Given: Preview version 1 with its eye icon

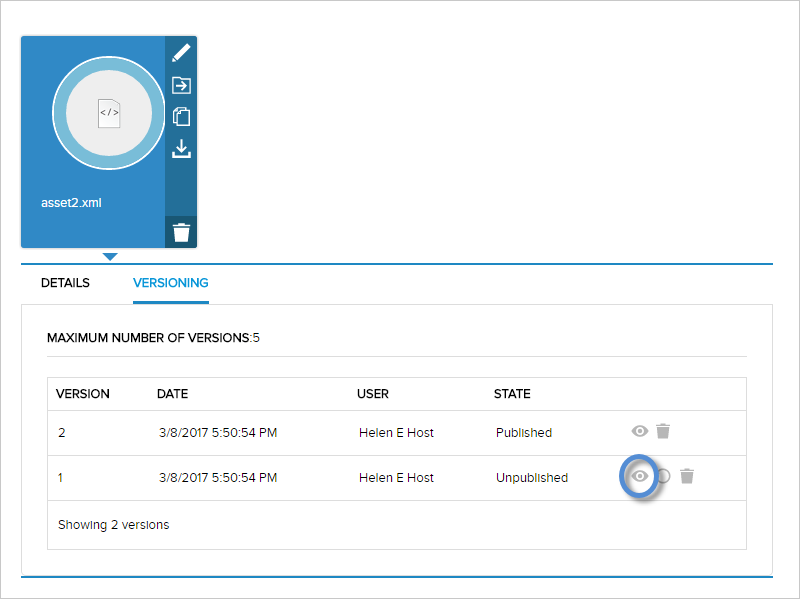Looking at the screenshot, I should (639, 476).
